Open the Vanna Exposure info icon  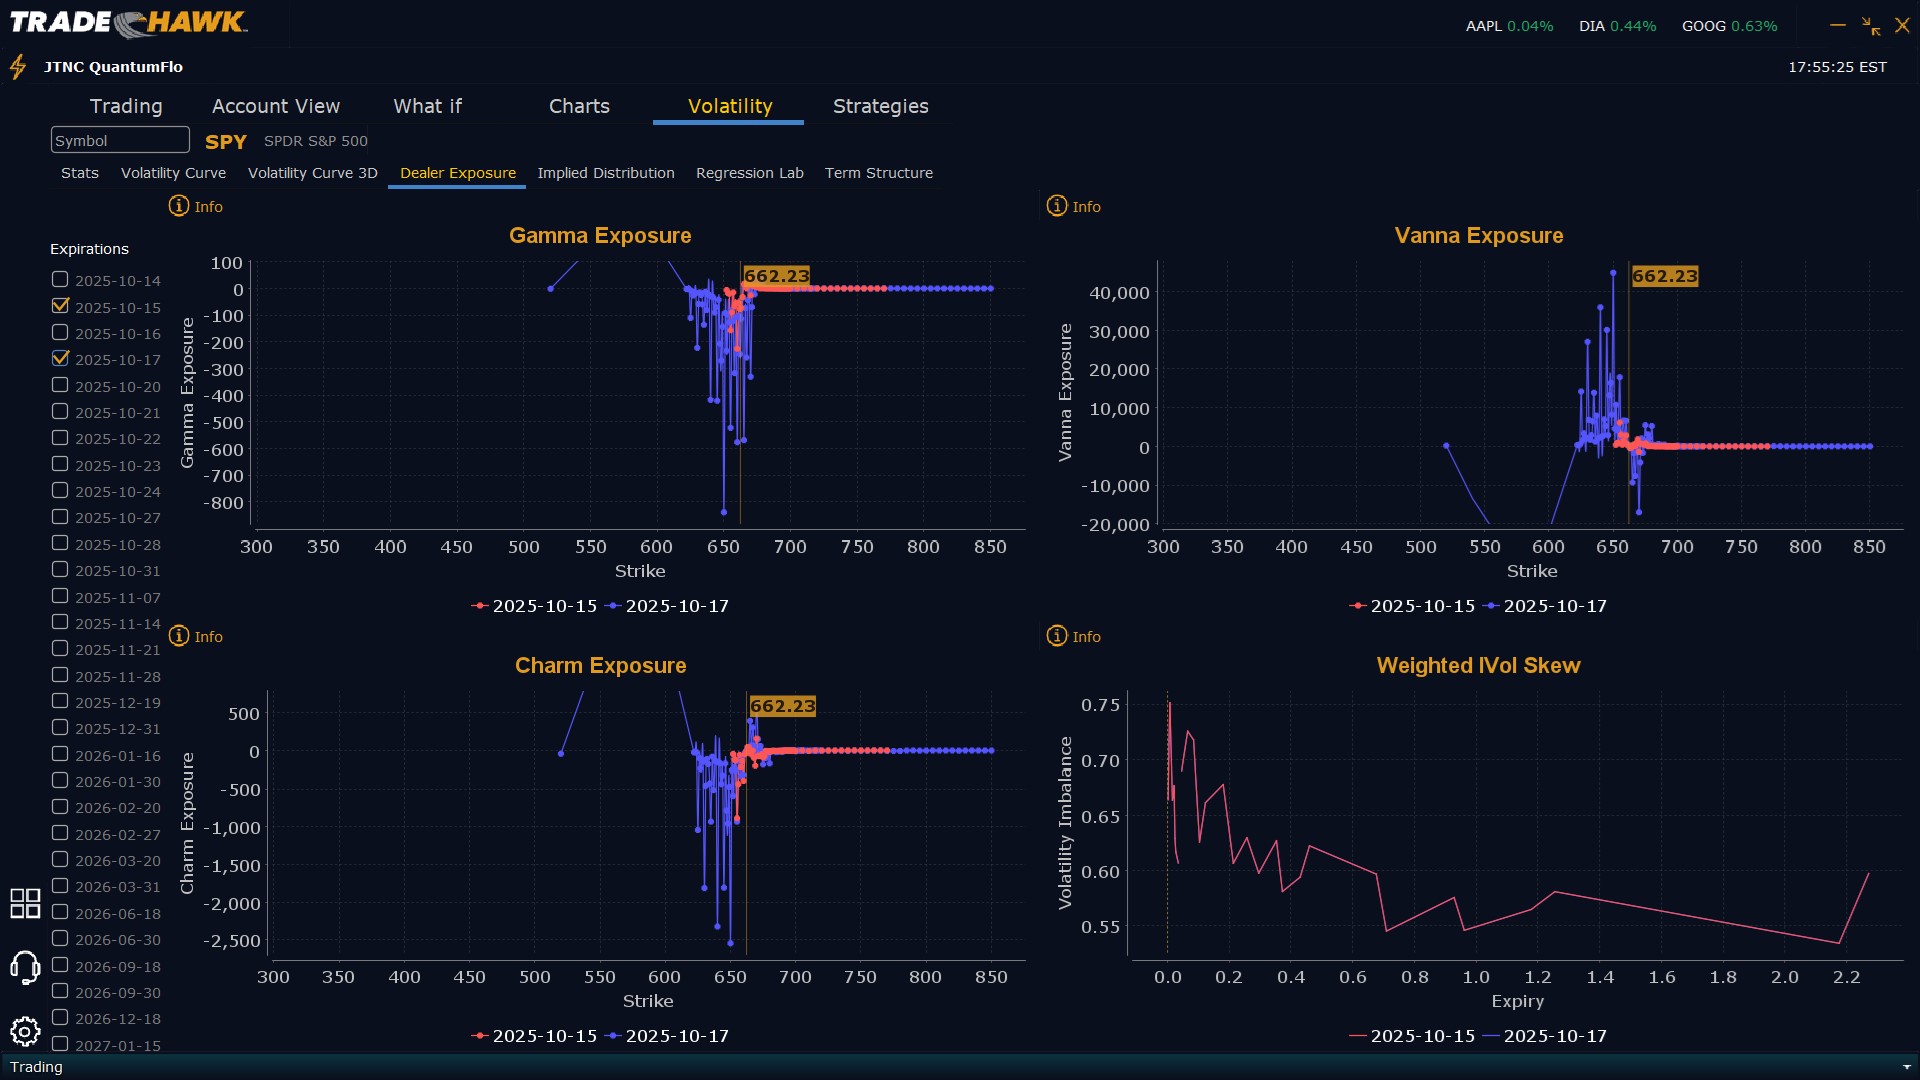pos(1057,206)
